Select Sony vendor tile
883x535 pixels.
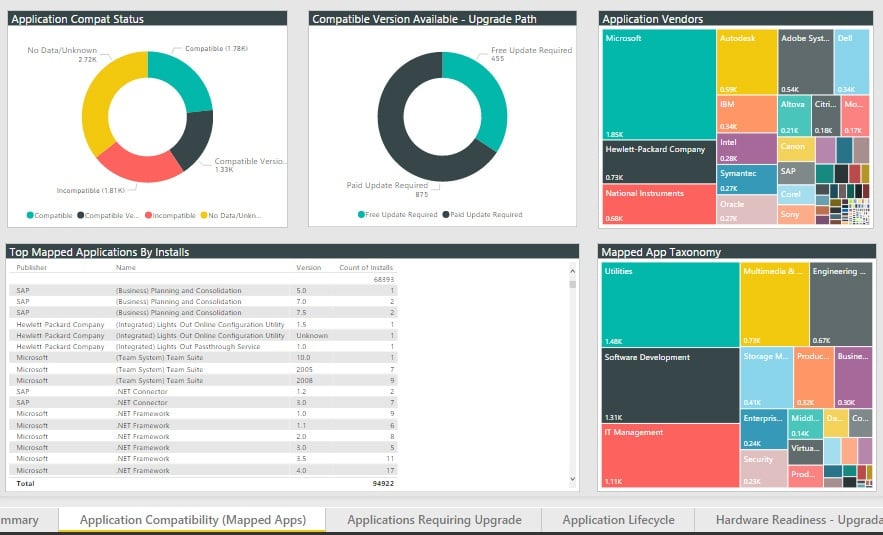click(796, 215)
